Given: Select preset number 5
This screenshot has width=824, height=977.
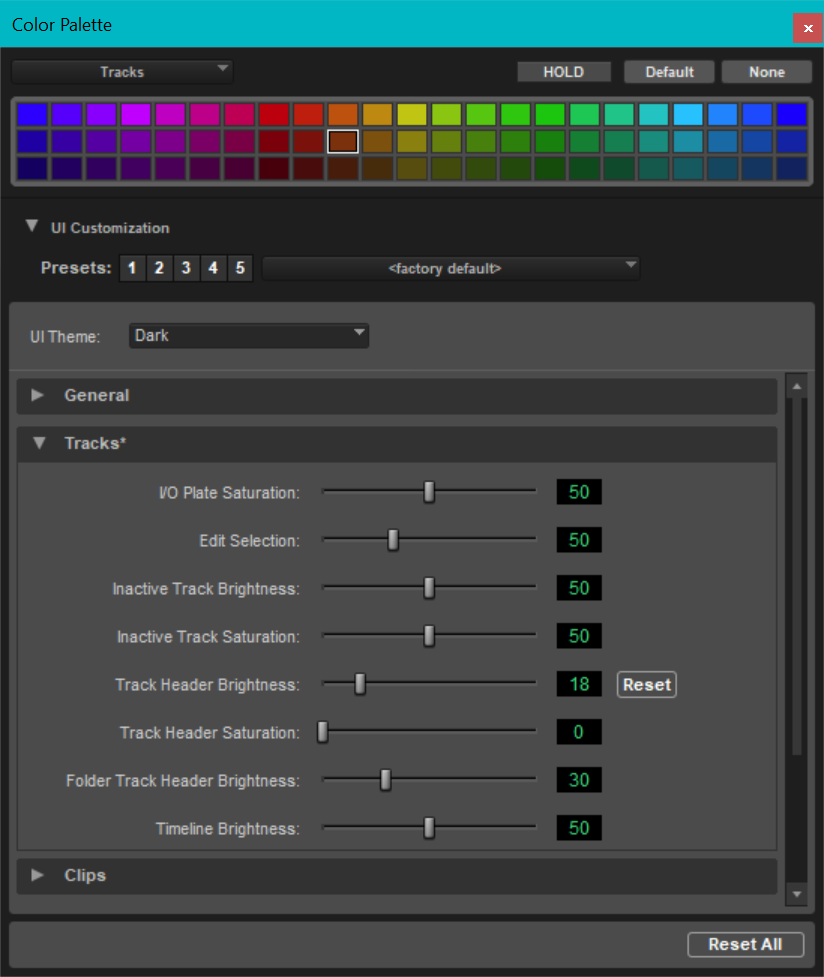Looking at the screenshot, I should coord(239,268).
